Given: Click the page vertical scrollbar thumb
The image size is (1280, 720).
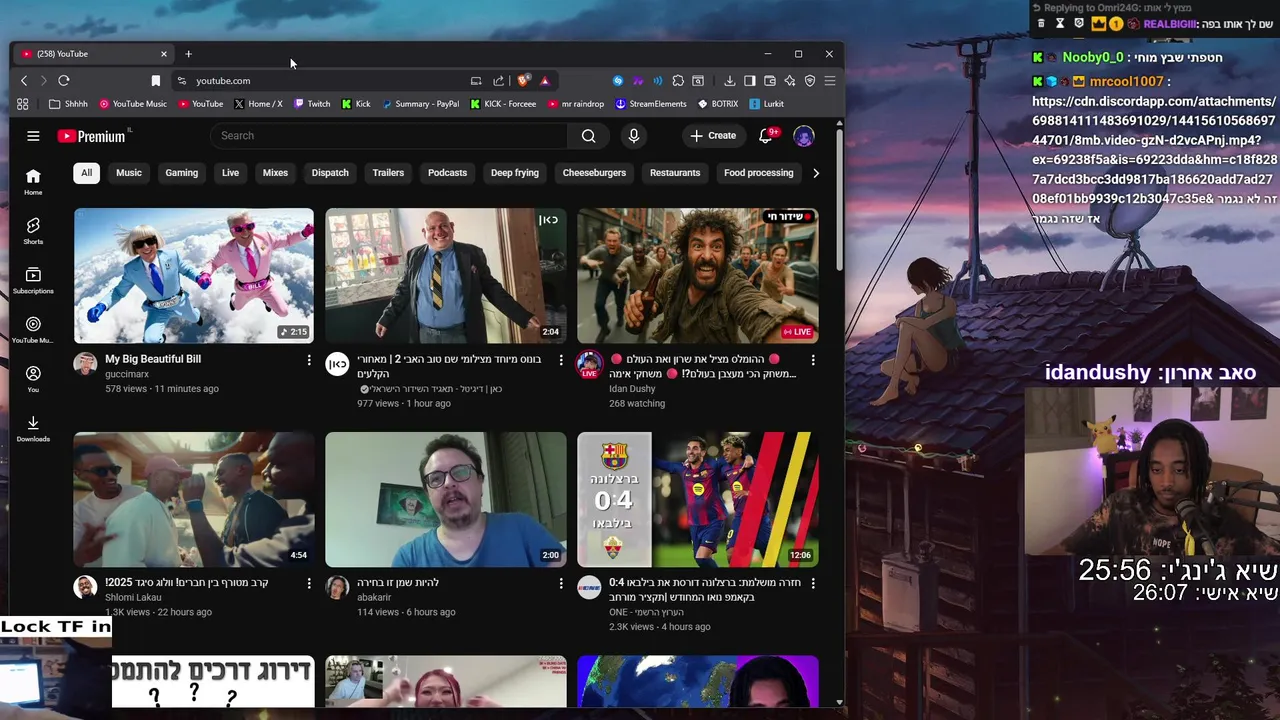Looking at the screenshot, I should click(839, 200).
